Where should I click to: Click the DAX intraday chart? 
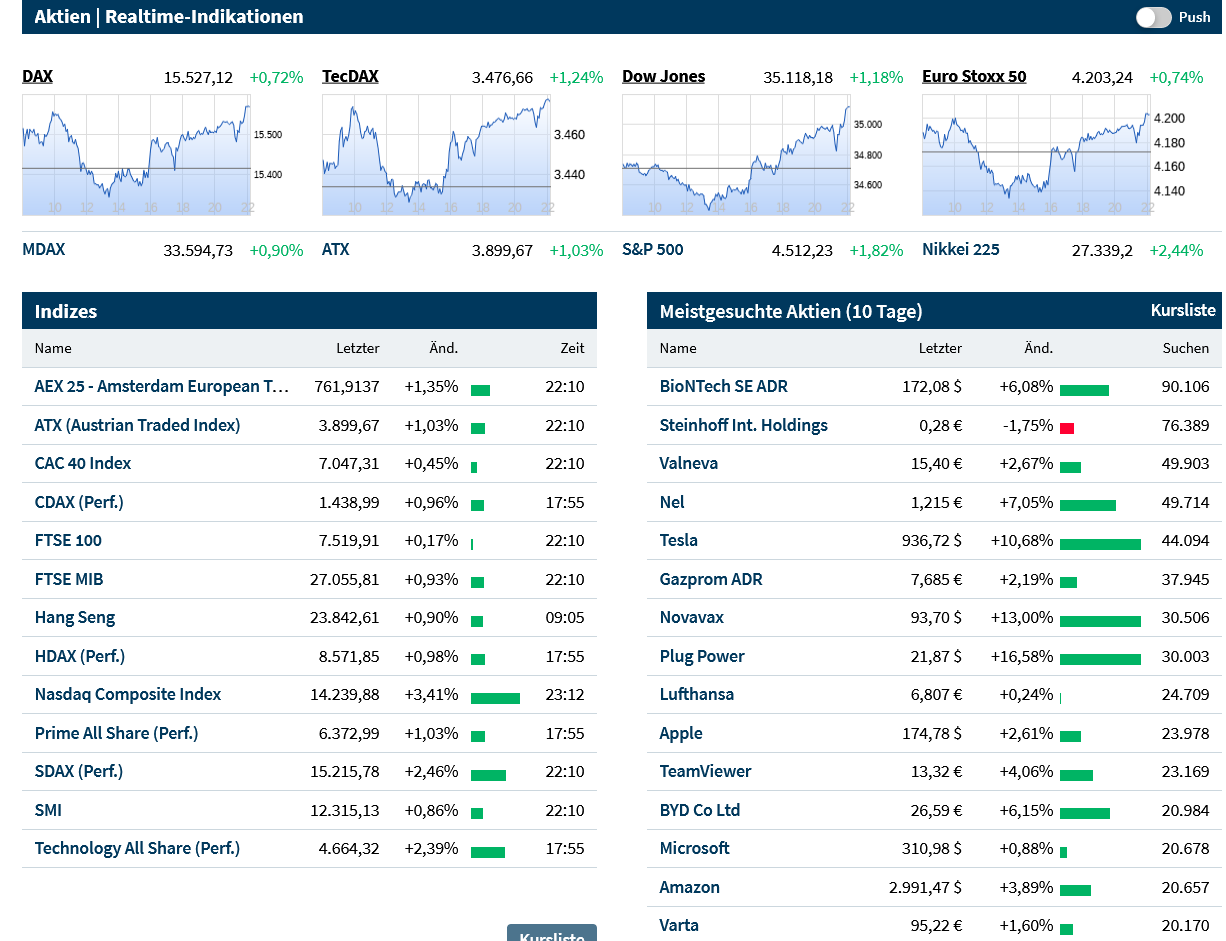(x=137, y=155)
